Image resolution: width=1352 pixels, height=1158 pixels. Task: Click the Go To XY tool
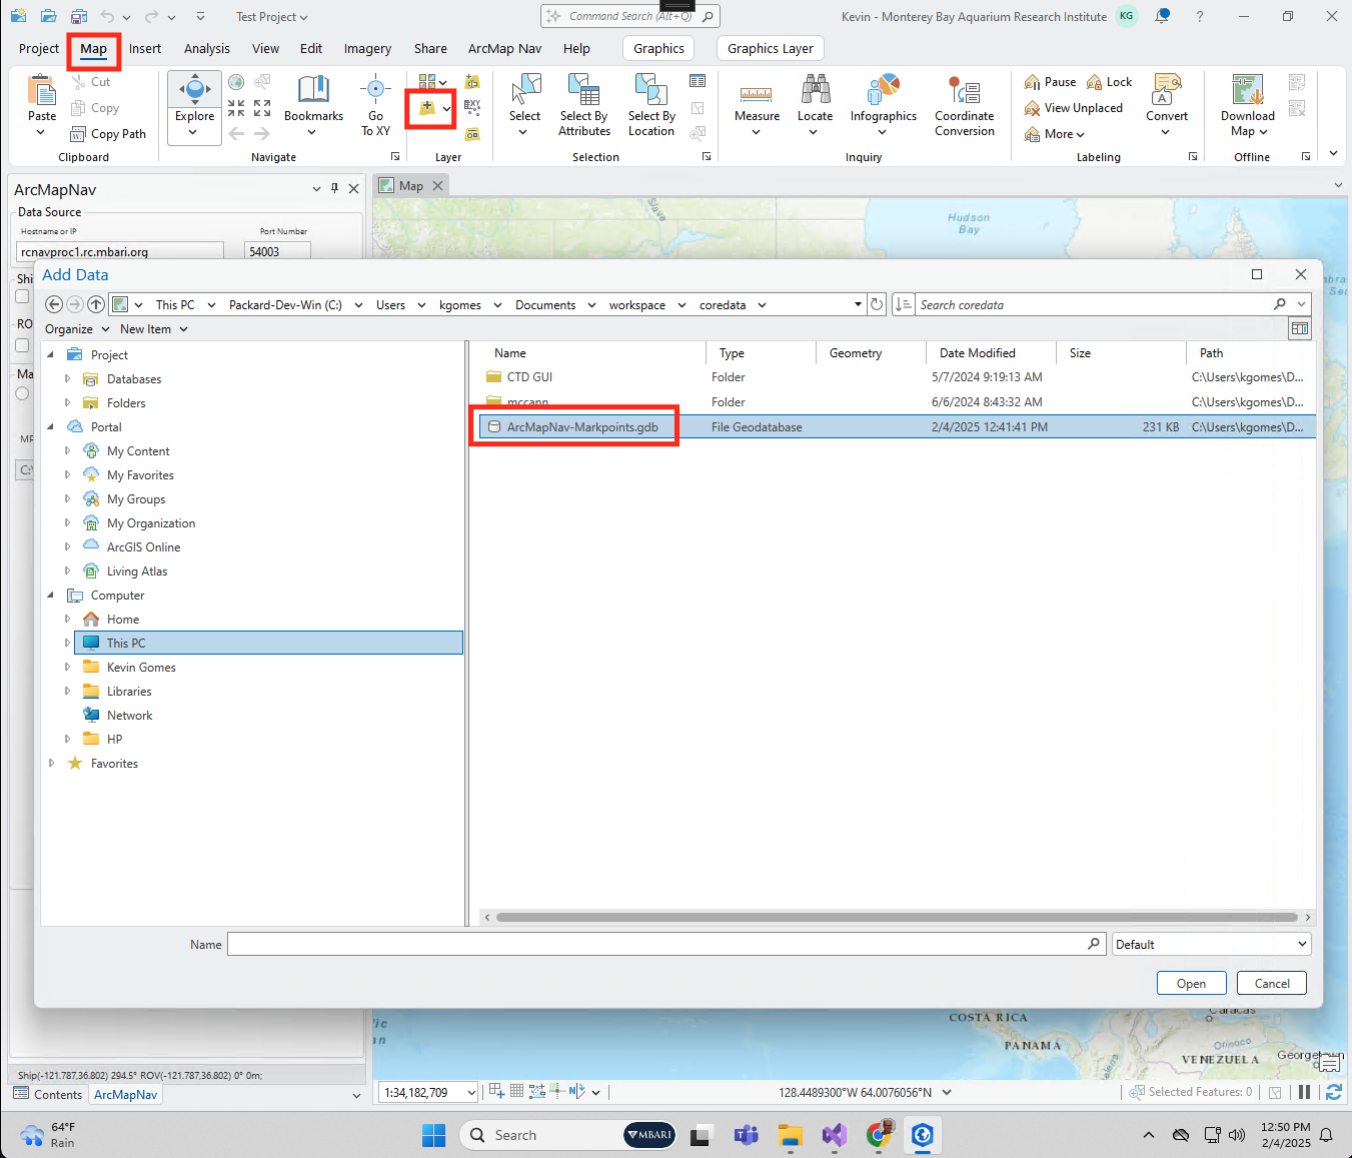[375, 105]
